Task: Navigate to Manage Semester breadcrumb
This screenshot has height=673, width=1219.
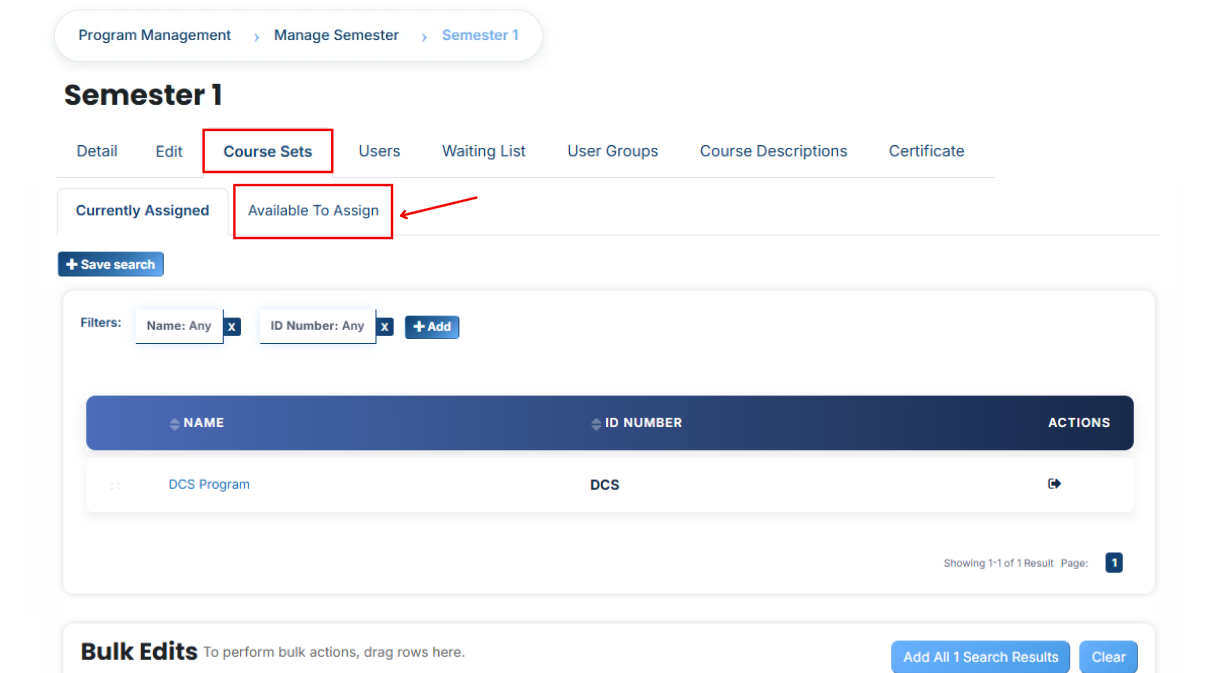Action: 336,35
